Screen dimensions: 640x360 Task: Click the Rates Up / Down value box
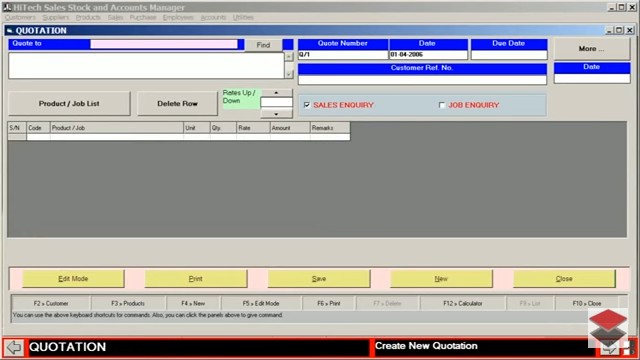[x=276, y=102]
